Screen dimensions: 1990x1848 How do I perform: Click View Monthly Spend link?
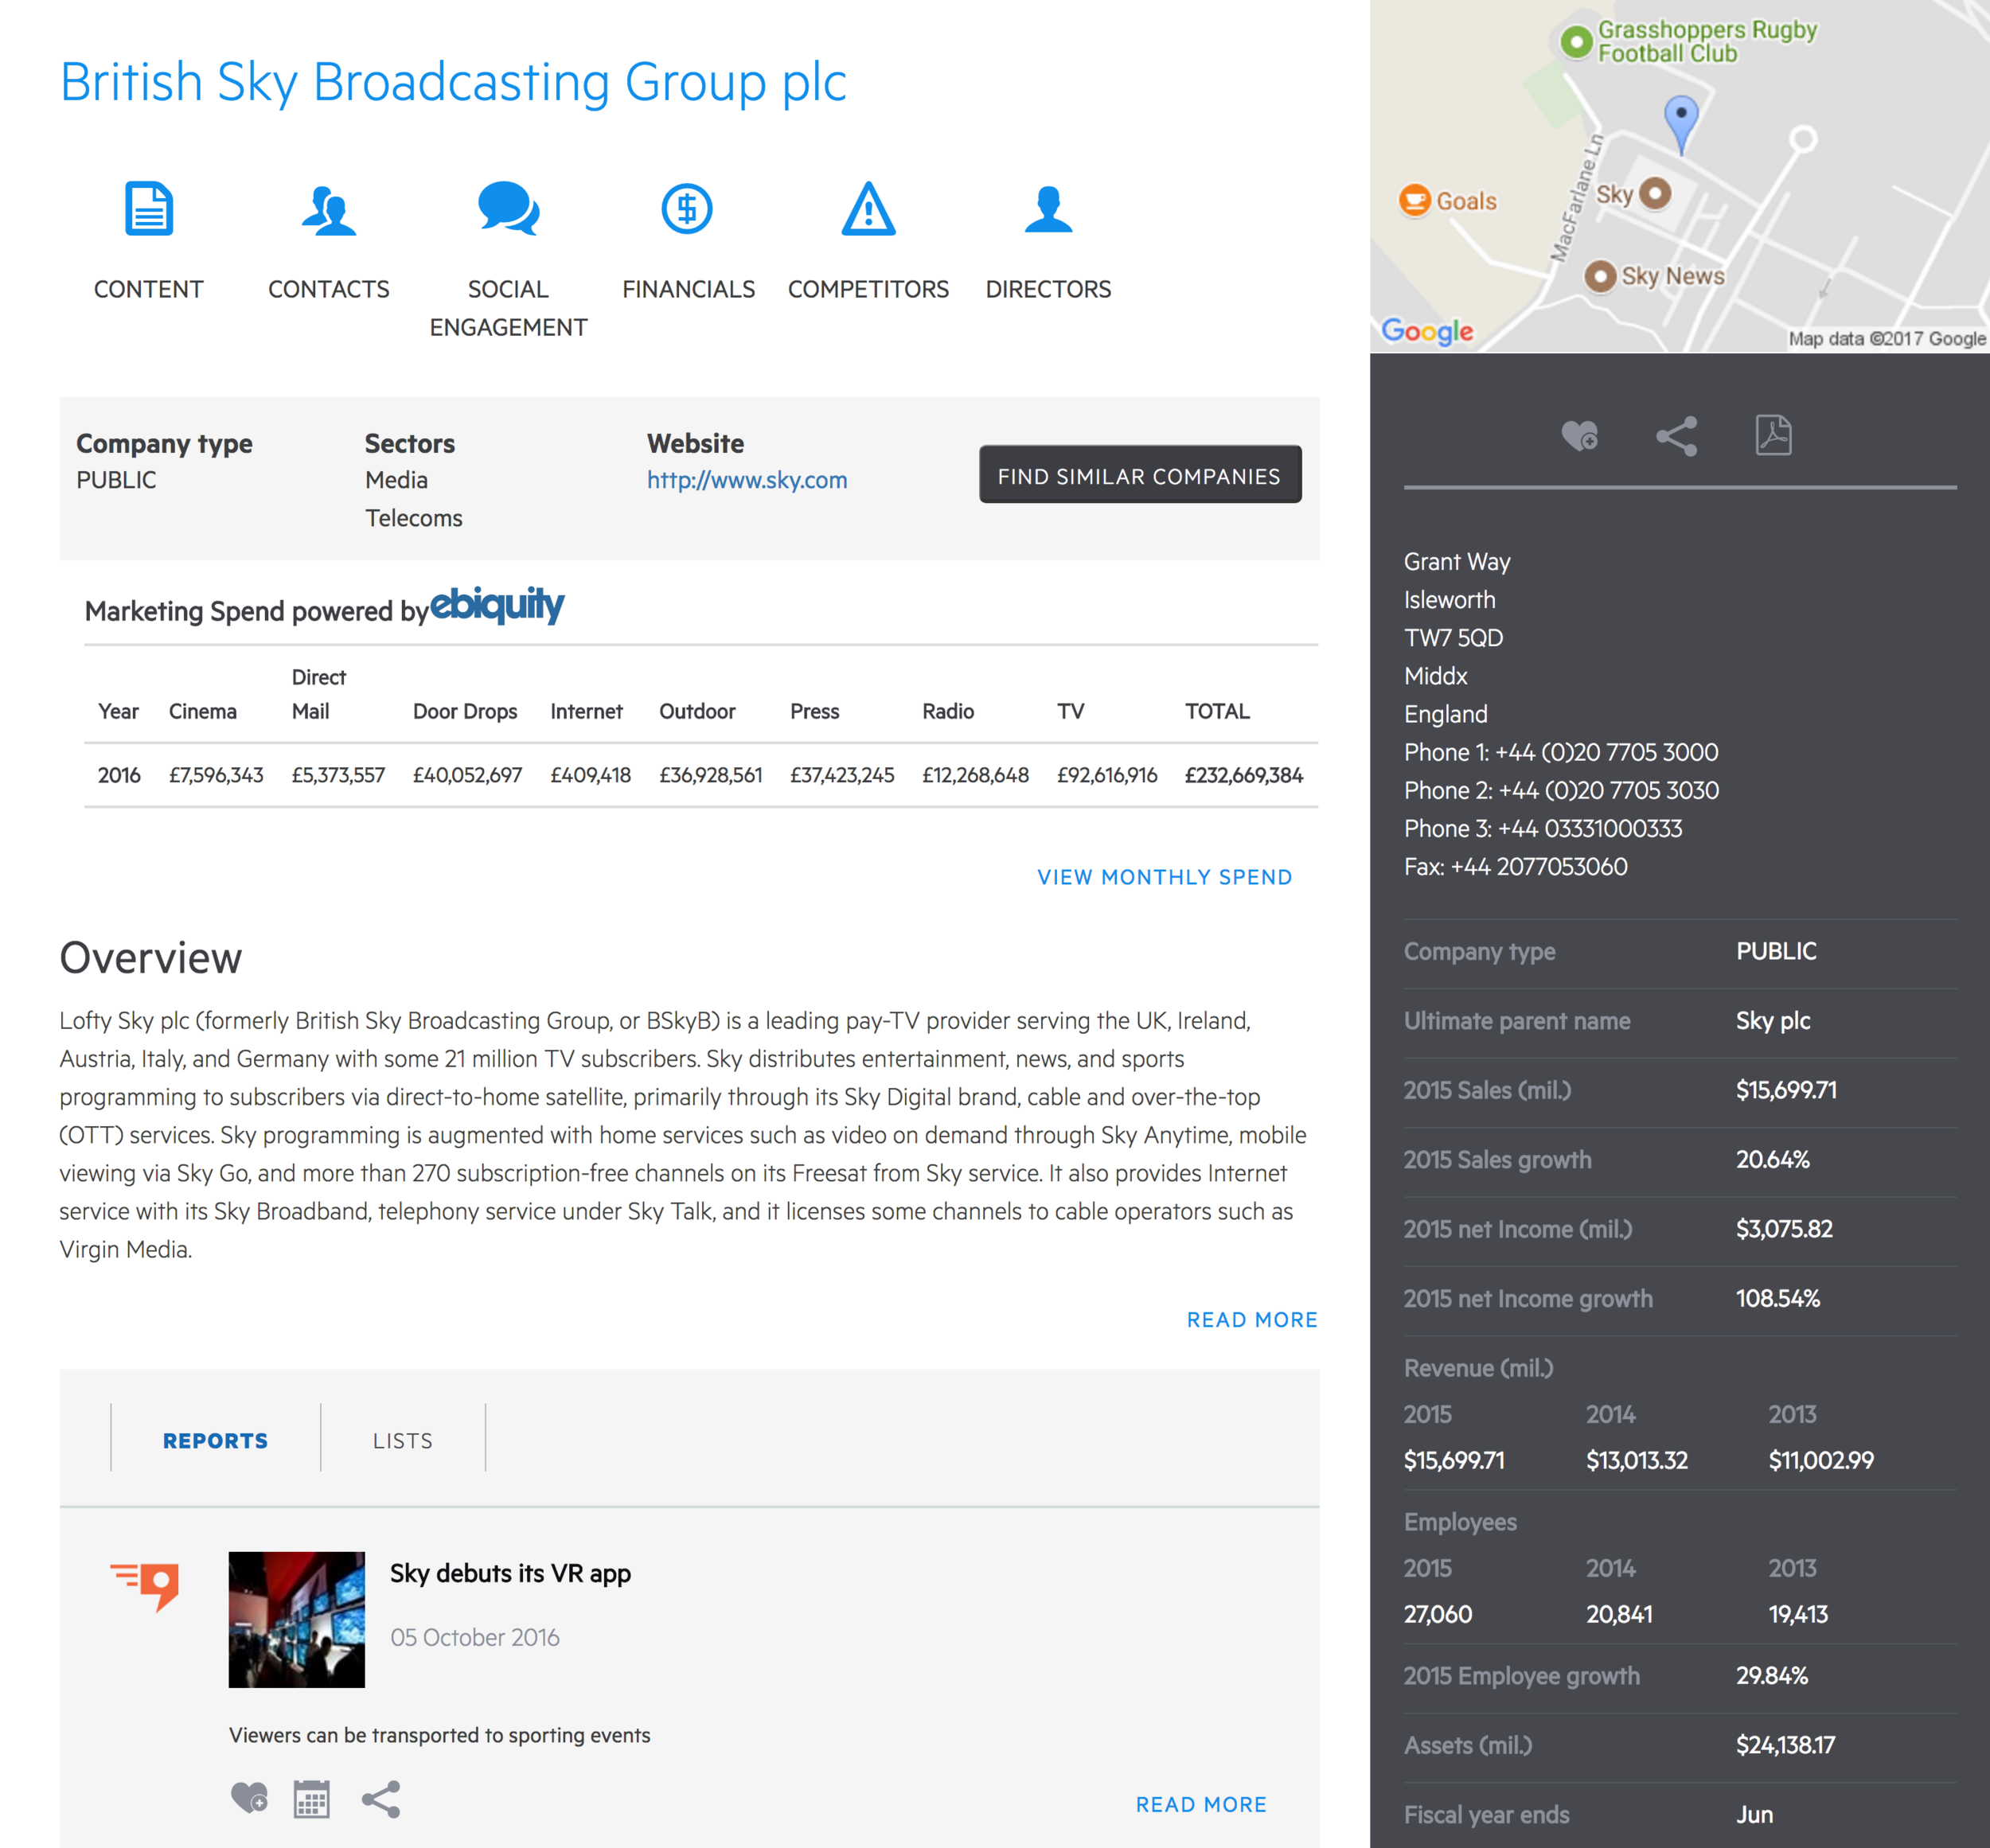(x=1164, y=877)
